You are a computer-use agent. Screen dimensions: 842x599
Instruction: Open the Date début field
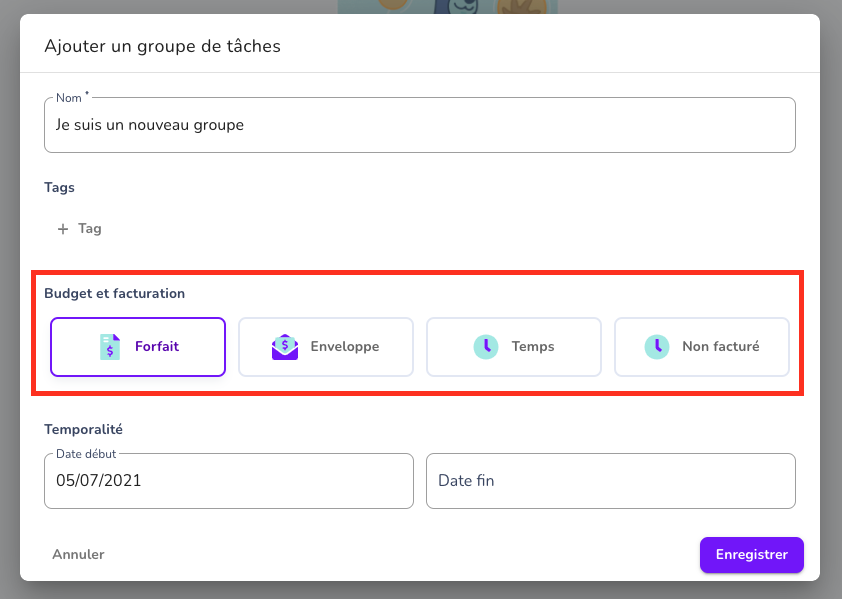tap(229, 481)
